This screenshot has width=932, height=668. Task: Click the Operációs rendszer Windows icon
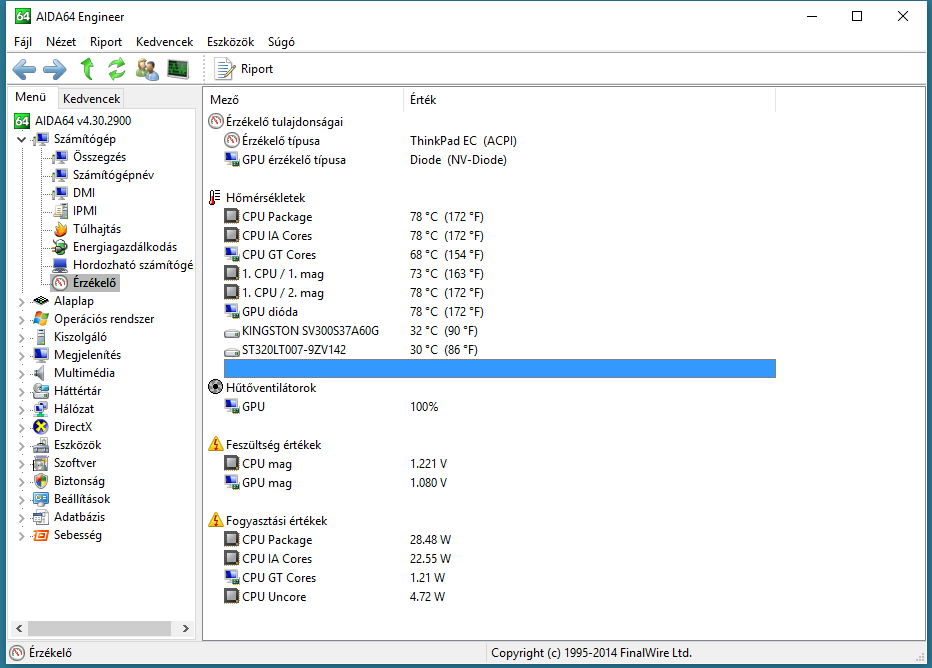click(x=41, y=319)
